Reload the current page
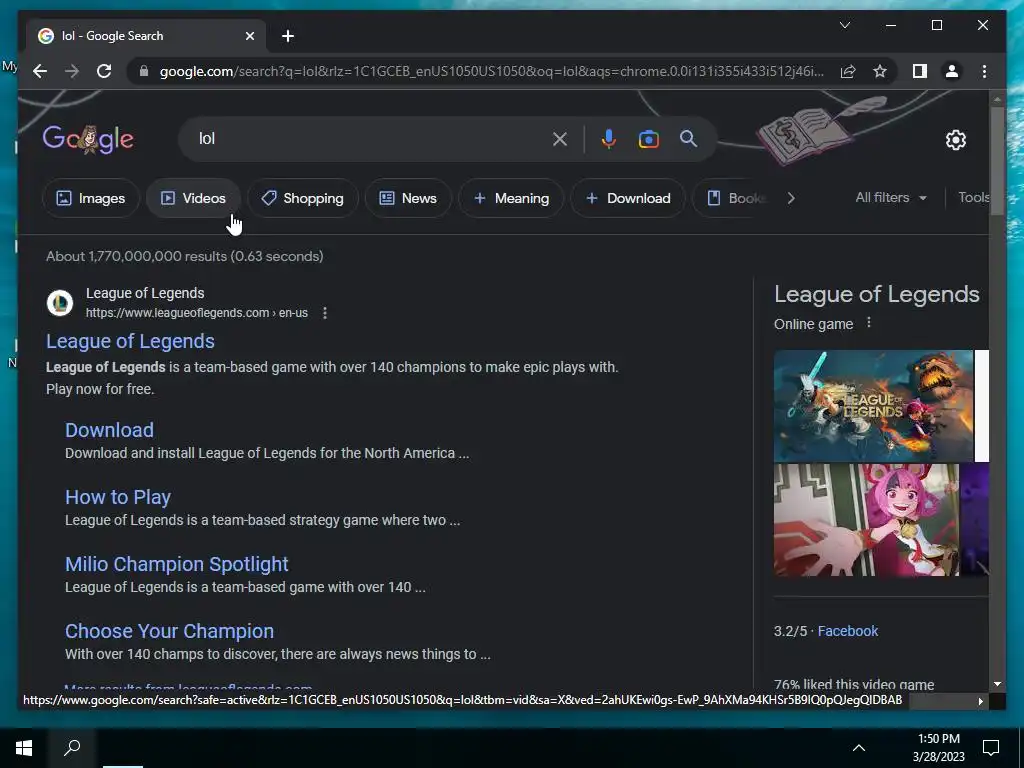Image resolution: width=1024 pixels, height=768 pixels. click(x=104, y=71)
